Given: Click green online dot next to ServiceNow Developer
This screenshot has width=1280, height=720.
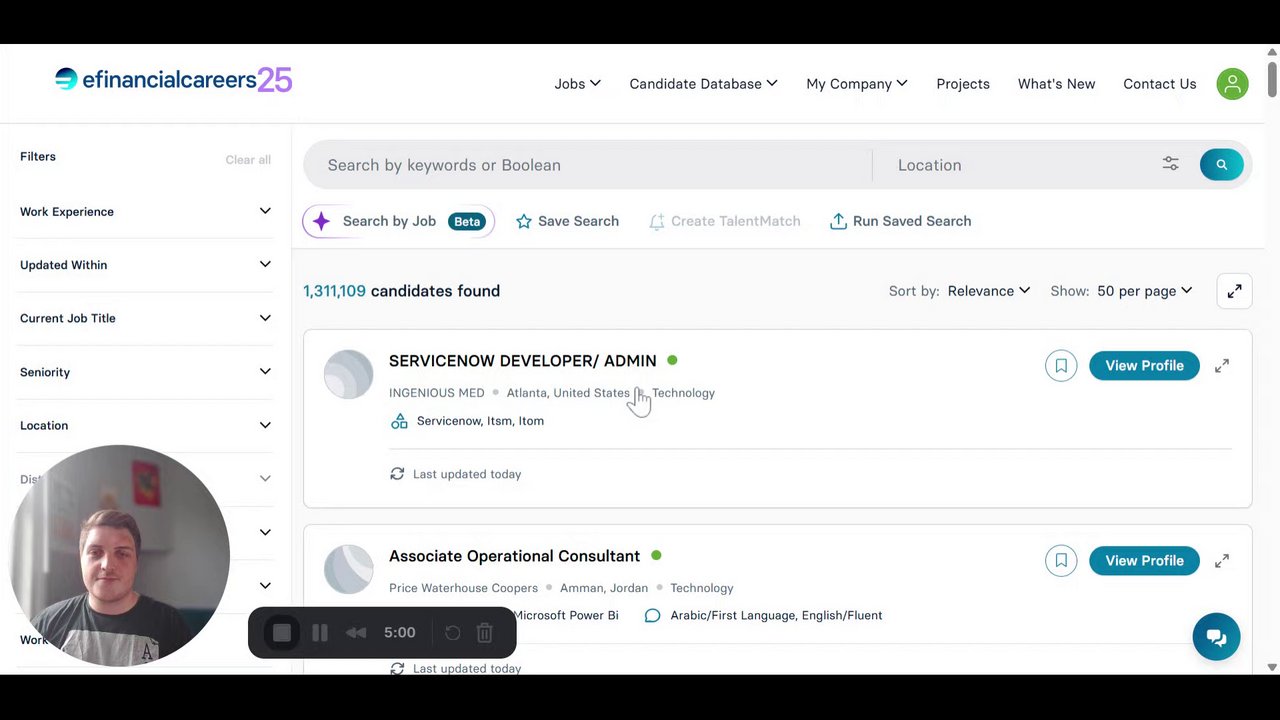Looking at the screenshot, I should point(672,360).
